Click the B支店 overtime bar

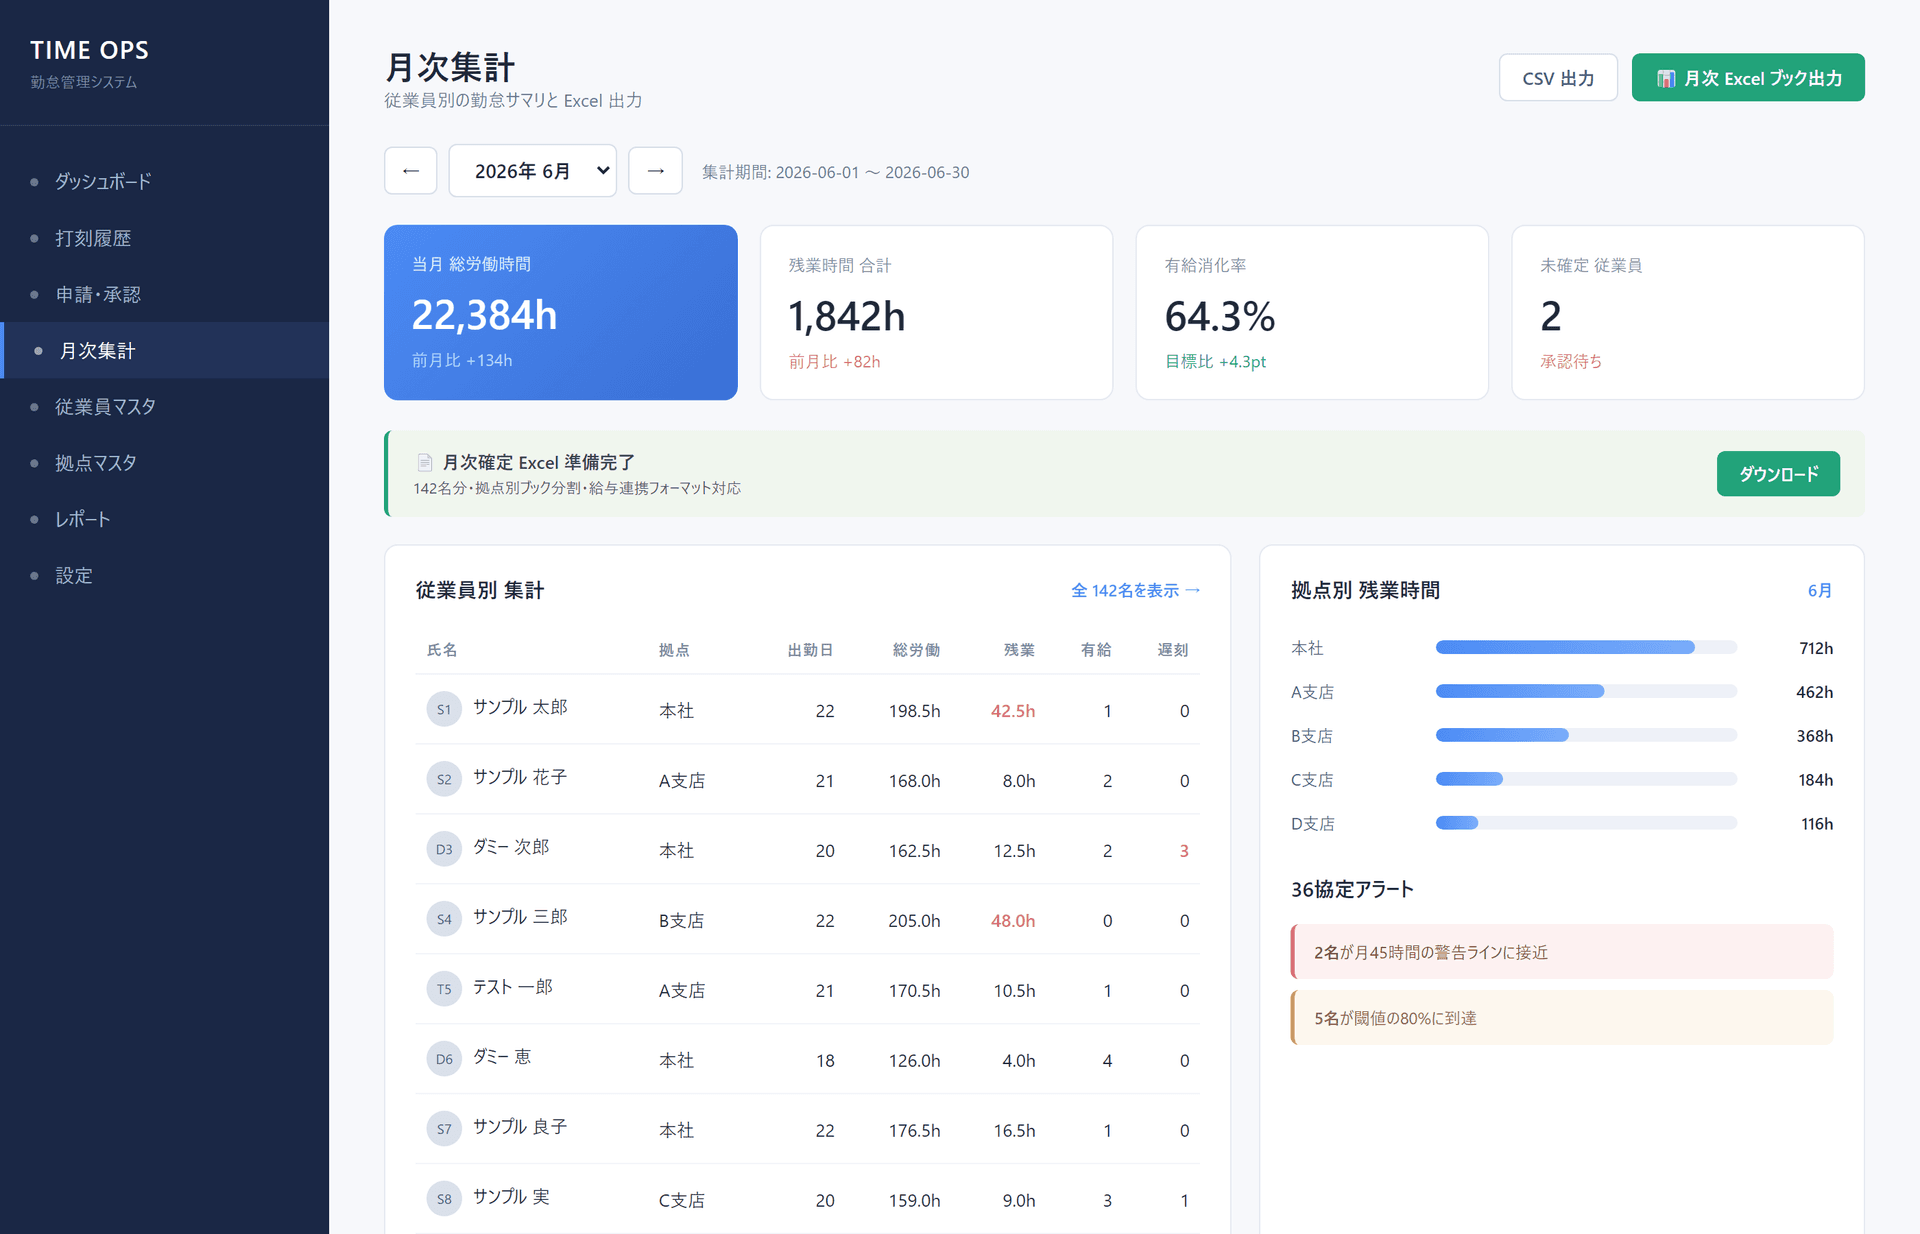pos(1586,736)
